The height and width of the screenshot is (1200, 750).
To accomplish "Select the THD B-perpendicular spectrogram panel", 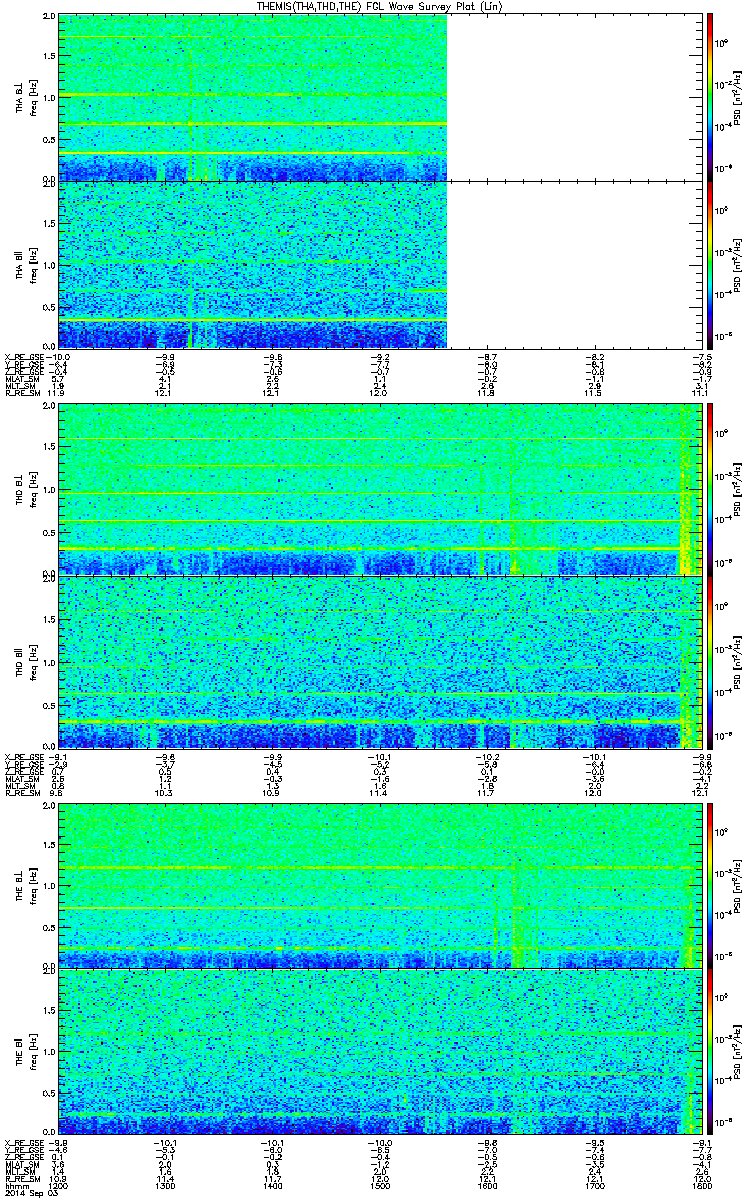I will [379, 489].
